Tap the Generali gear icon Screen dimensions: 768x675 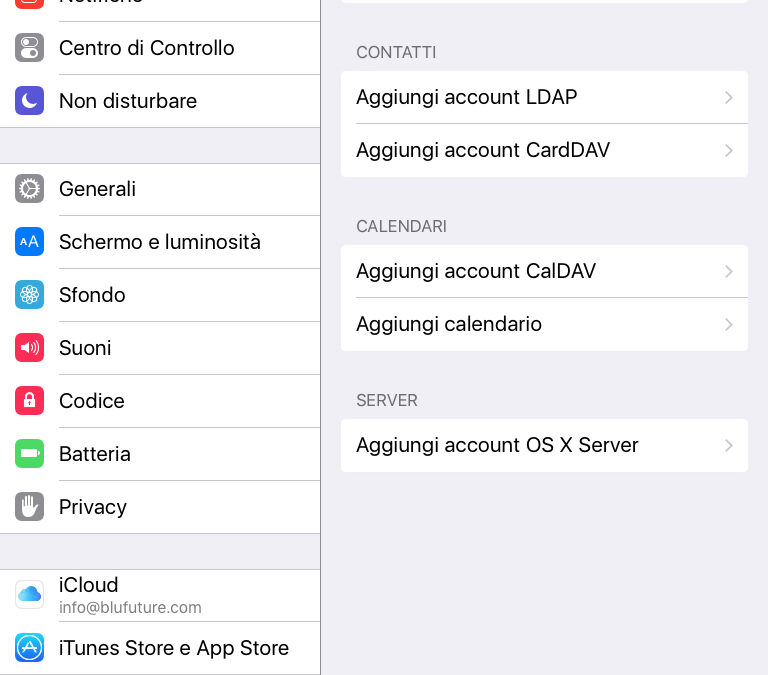click(29, 189)
